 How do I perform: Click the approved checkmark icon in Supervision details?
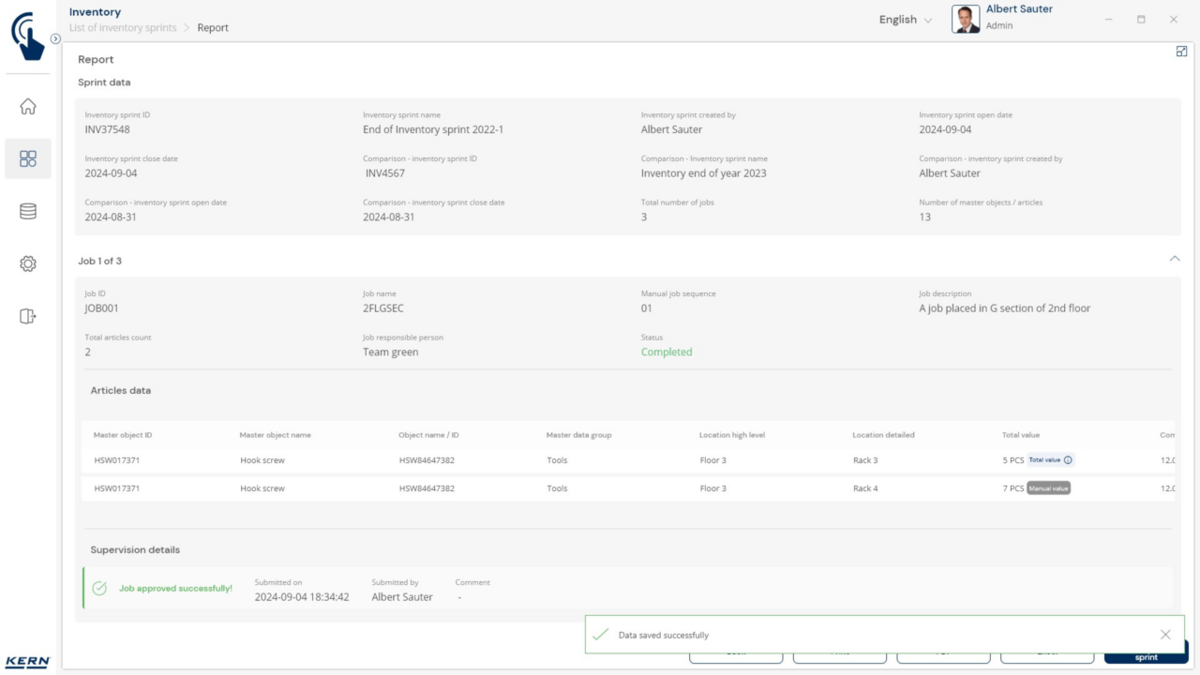(100, 588)
